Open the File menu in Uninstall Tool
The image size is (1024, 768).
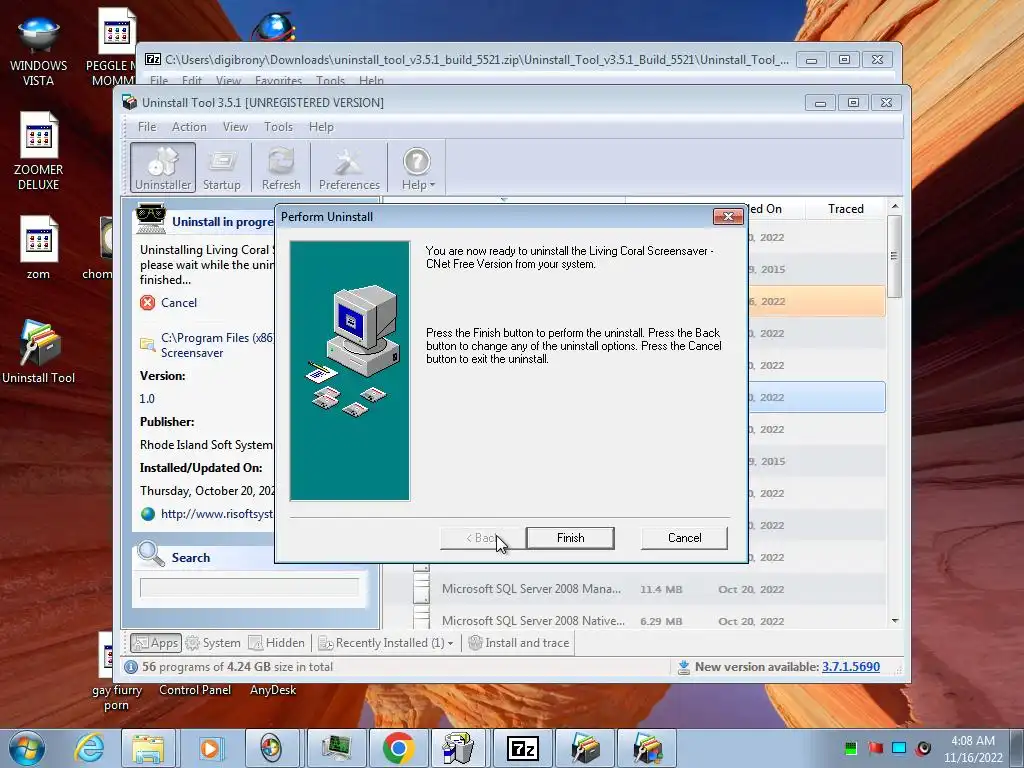147,127
